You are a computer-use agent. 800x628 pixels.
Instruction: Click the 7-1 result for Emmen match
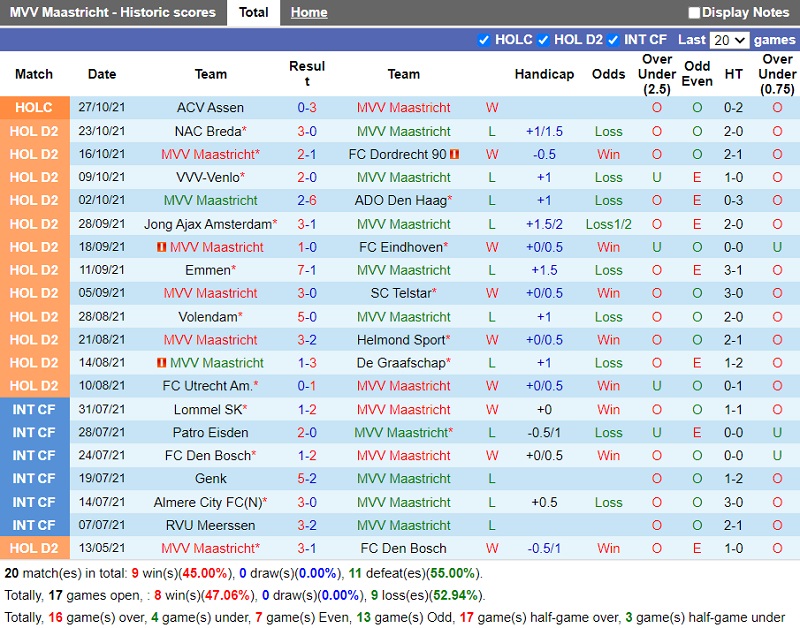pos(307,270)
